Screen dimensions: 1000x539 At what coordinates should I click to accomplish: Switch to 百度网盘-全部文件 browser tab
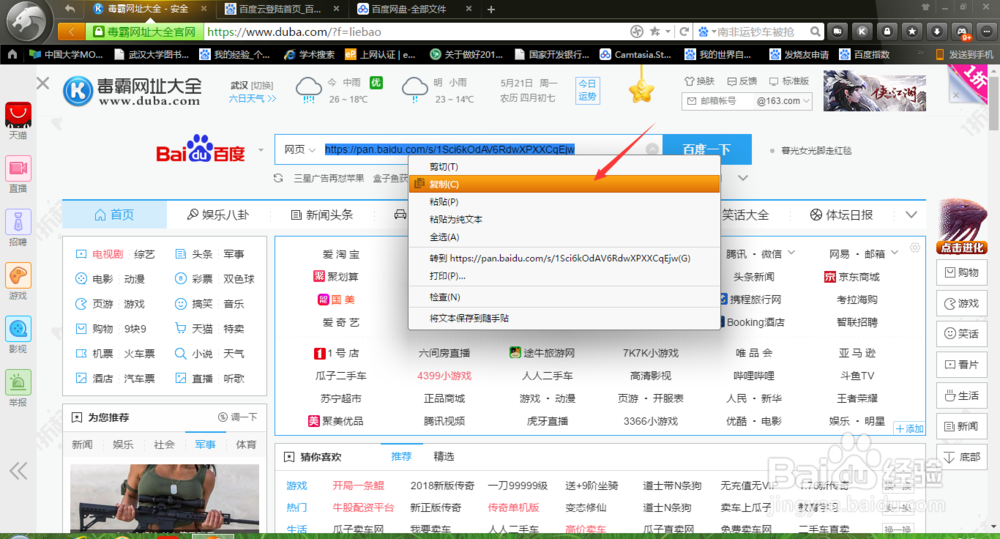[x=413, y=9]
